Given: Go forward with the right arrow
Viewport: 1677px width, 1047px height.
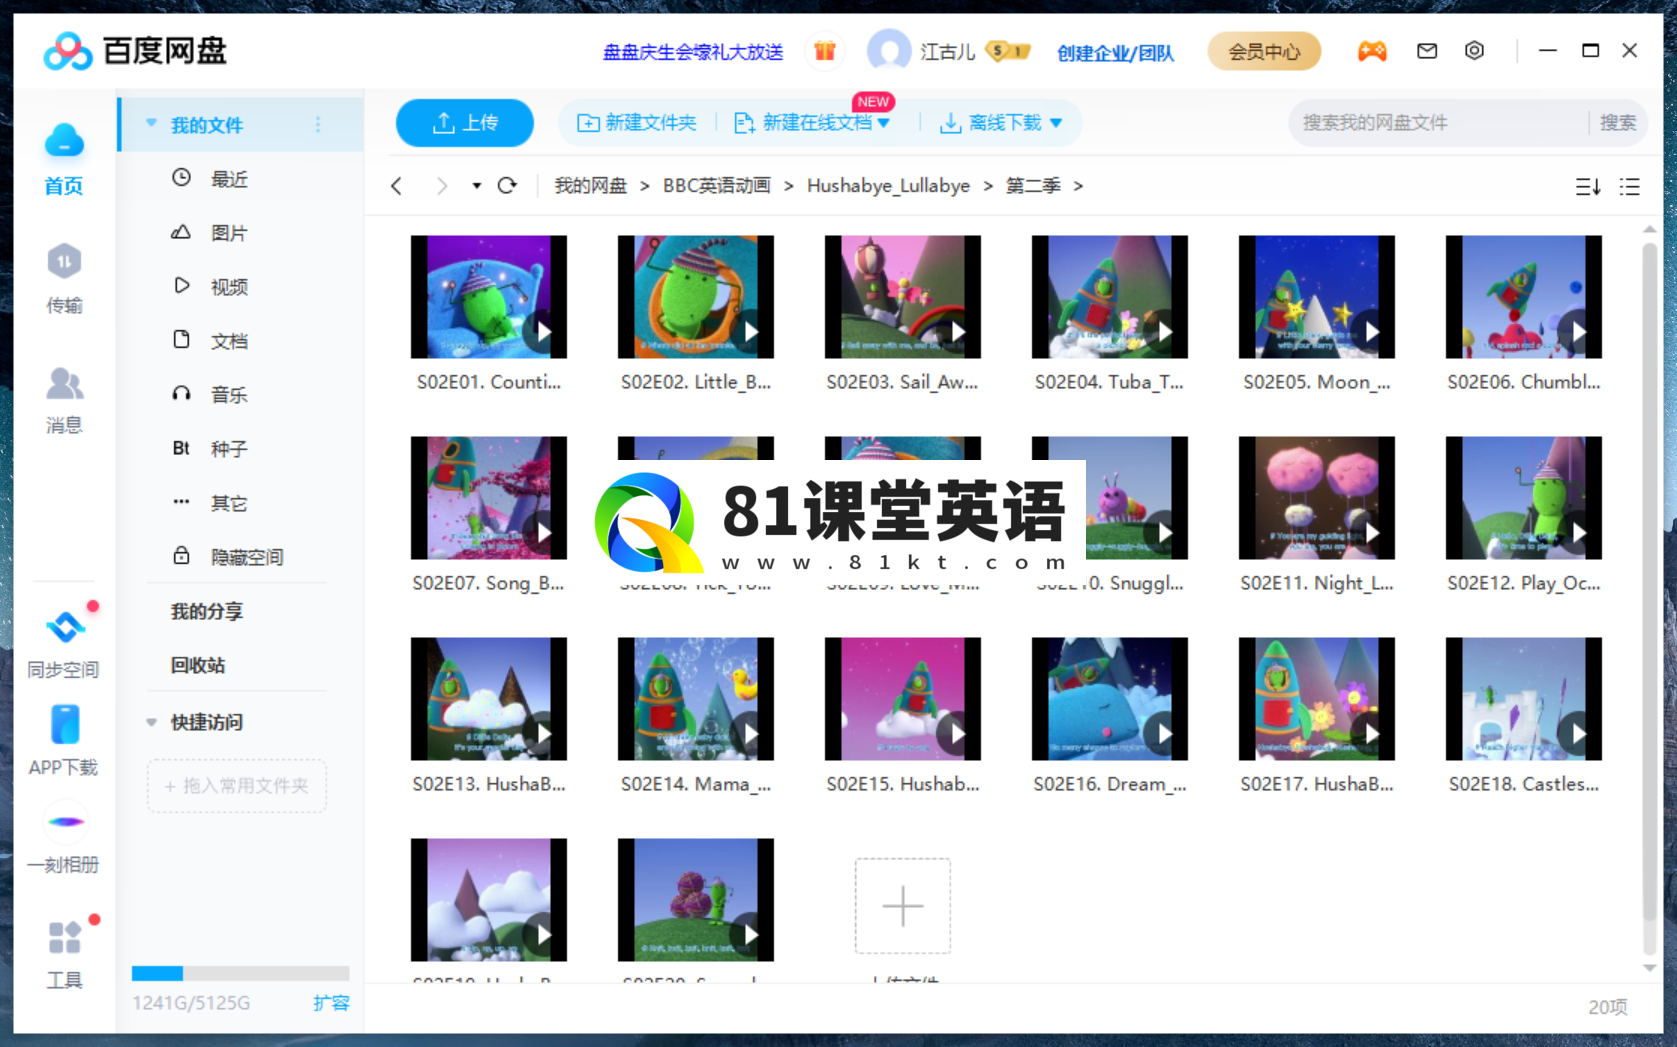Looking at the screenshot, I should (x=442, y=186).
